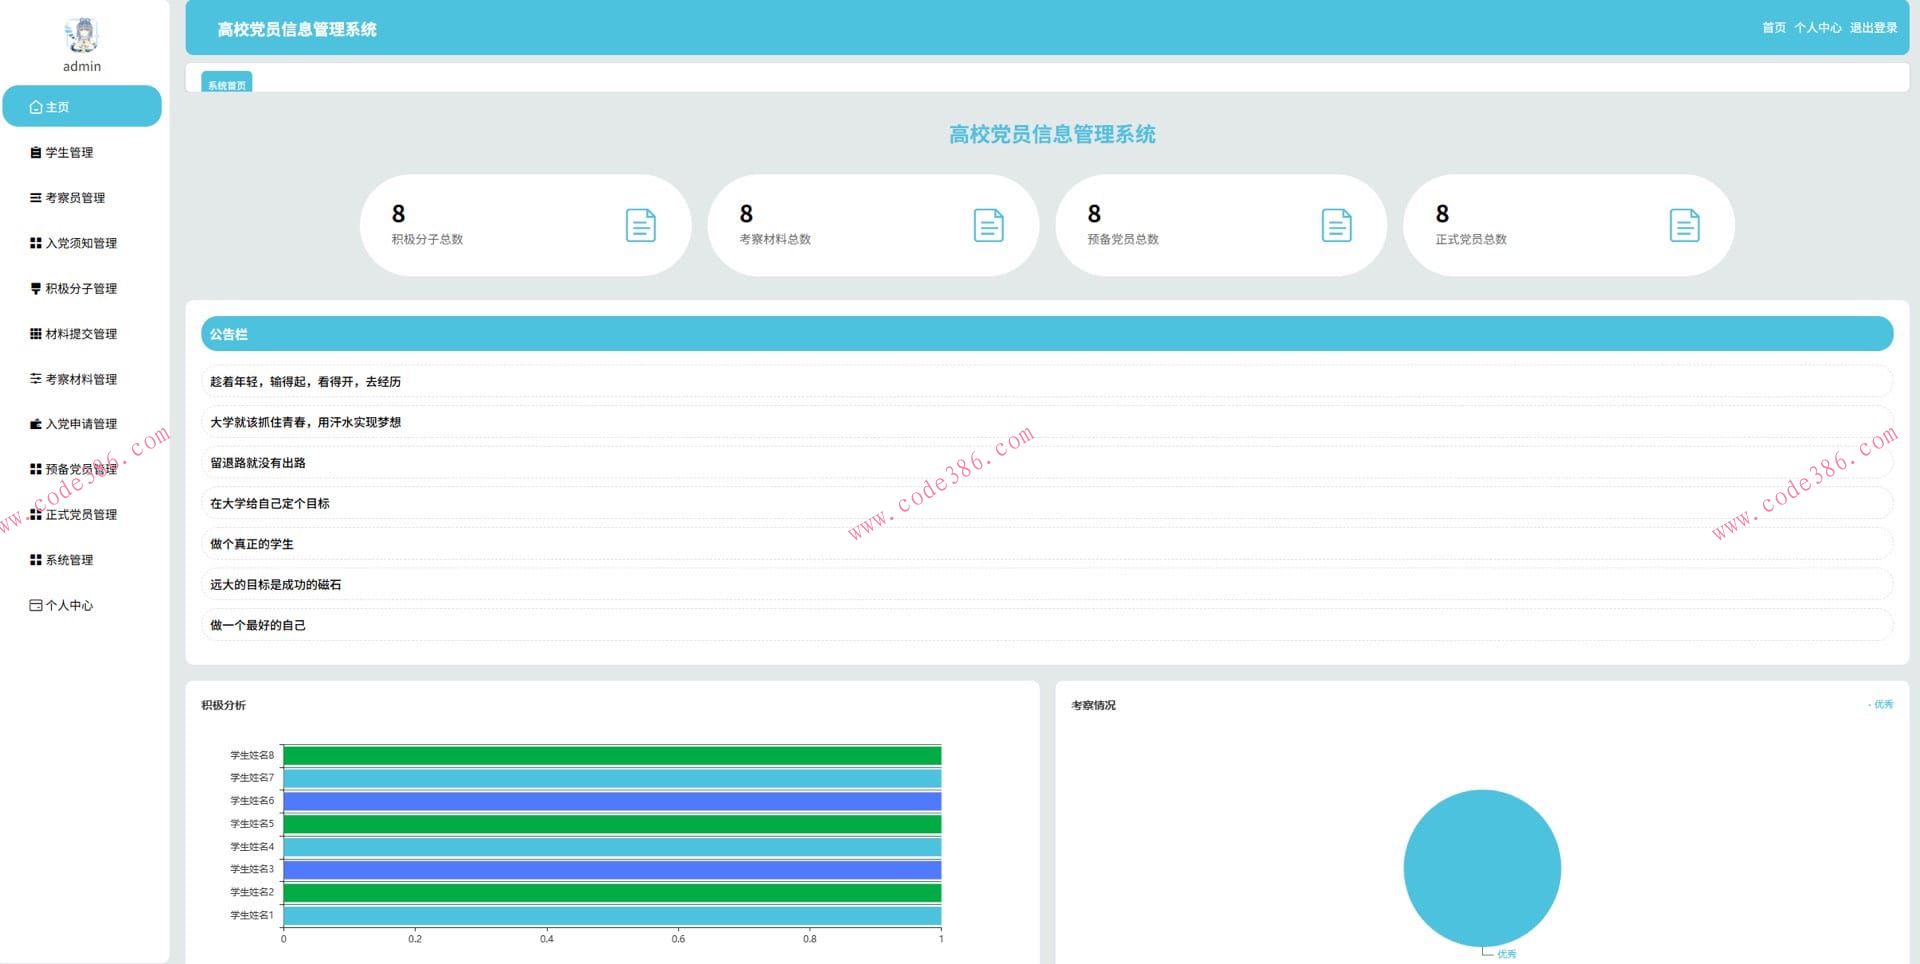Click the dark blue bar for 学生姓名6
The width and height of the screenshot is (1920, 964).
pos(612,801)
